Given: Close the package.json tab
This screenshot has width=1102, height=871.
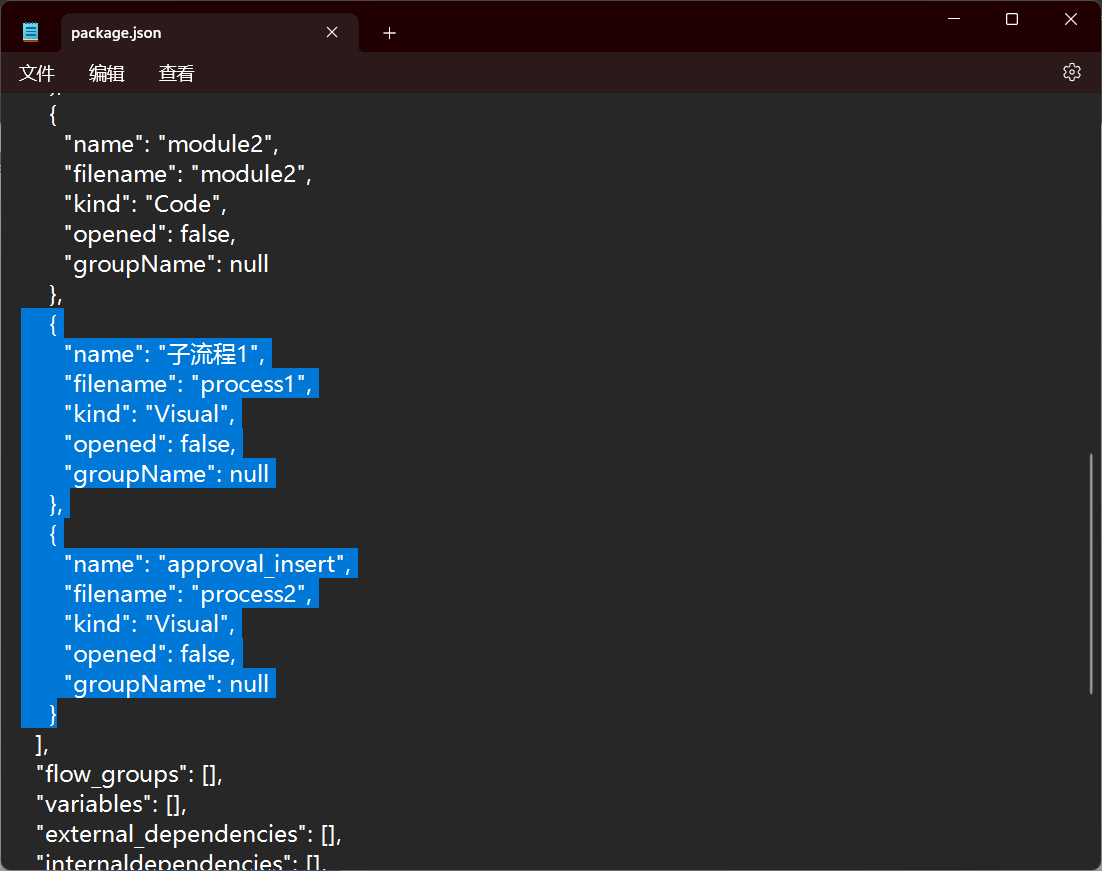Looking at the screenshot, I should point(332,33).
